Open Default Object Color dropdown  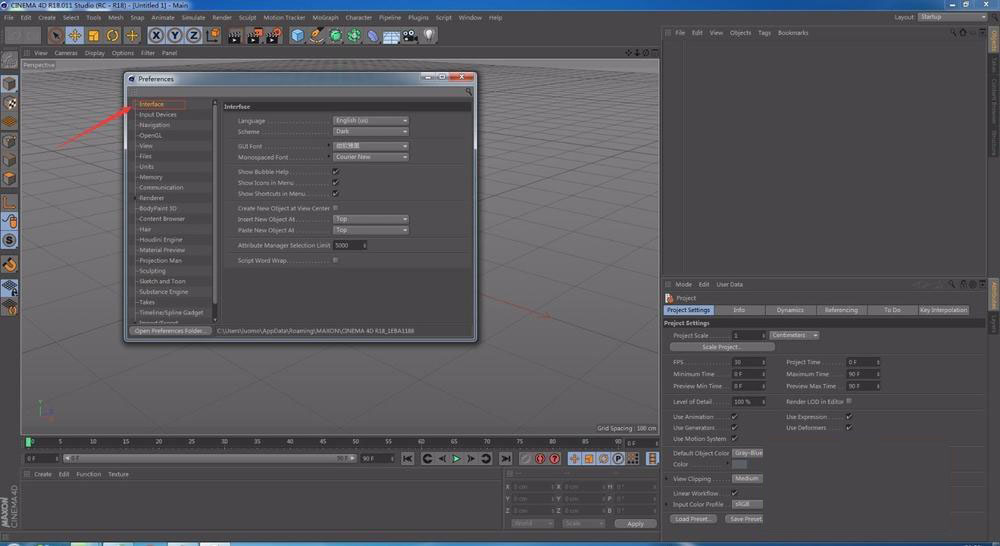(747, 453)
